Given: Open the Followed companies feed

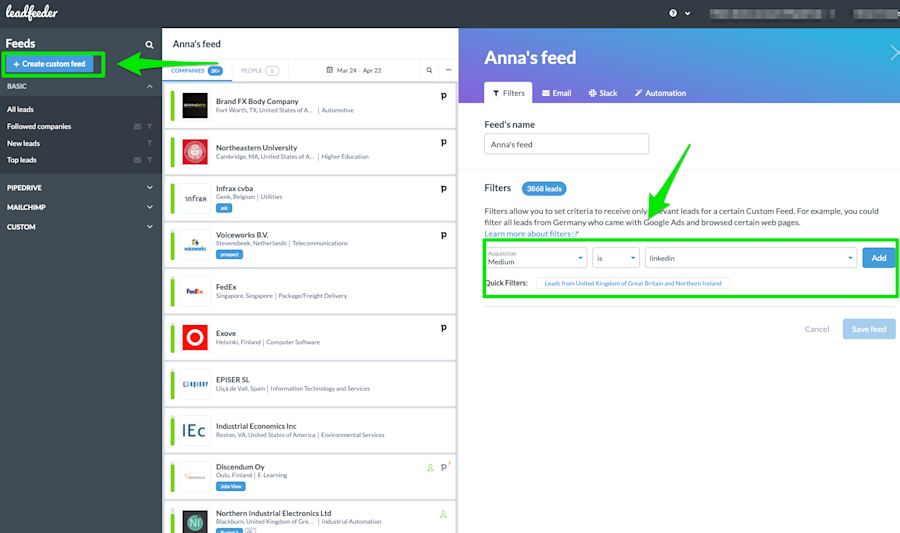Looking at the screenshot, I should [x=39, y=126].
